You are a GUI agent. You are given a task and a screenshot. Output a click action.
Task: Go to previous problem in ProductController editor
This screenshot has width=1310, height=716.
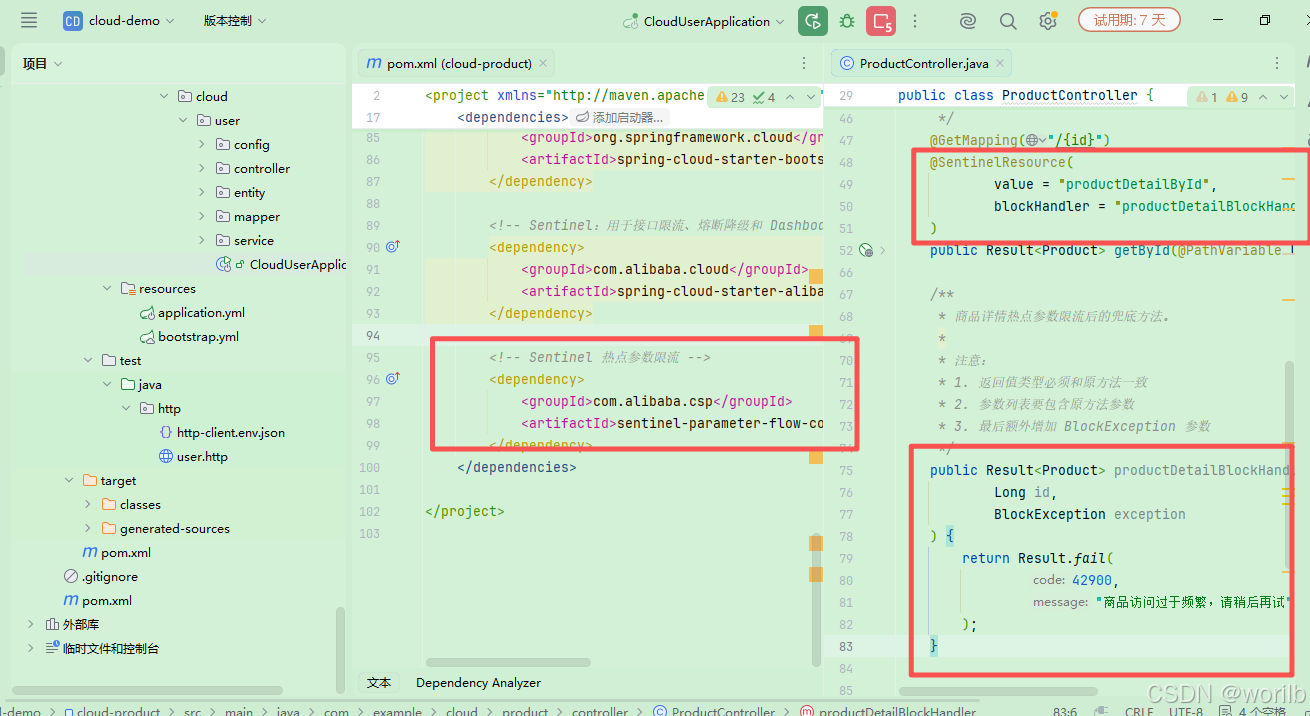pyautogui.click(x=1261, y=97)
